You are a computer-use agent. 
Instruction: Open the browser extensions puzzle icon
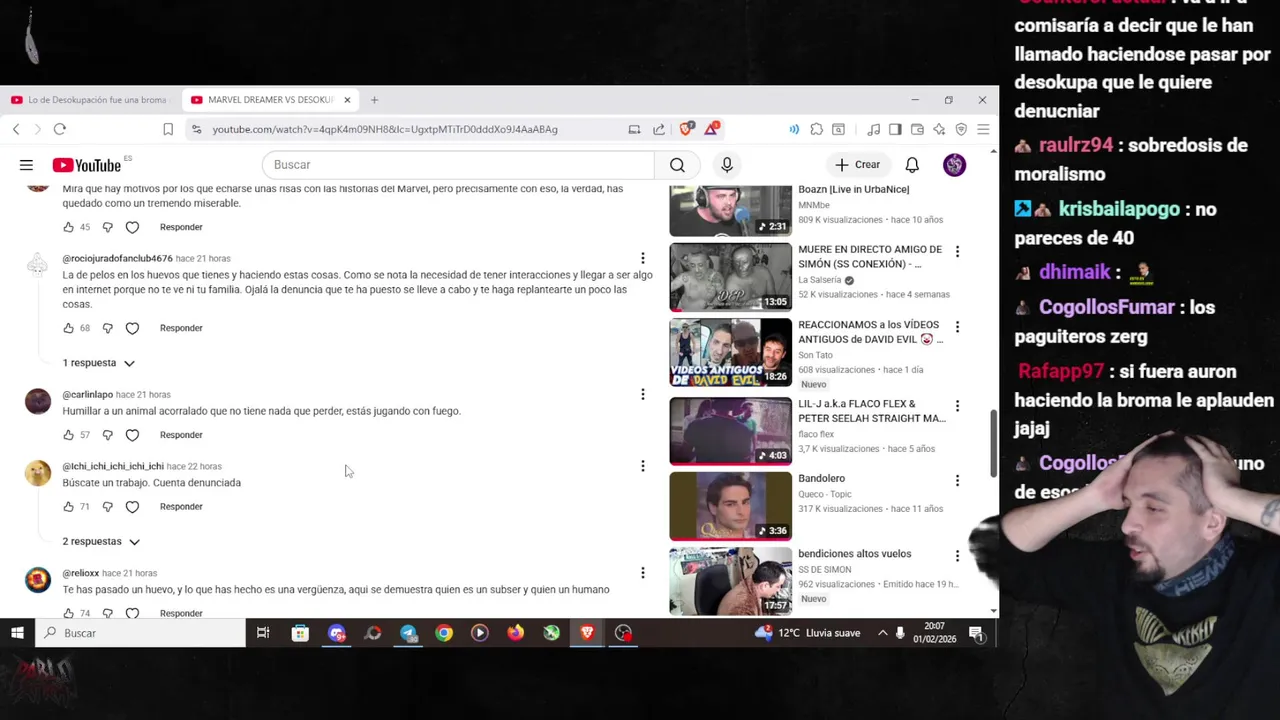coord(817,129)
